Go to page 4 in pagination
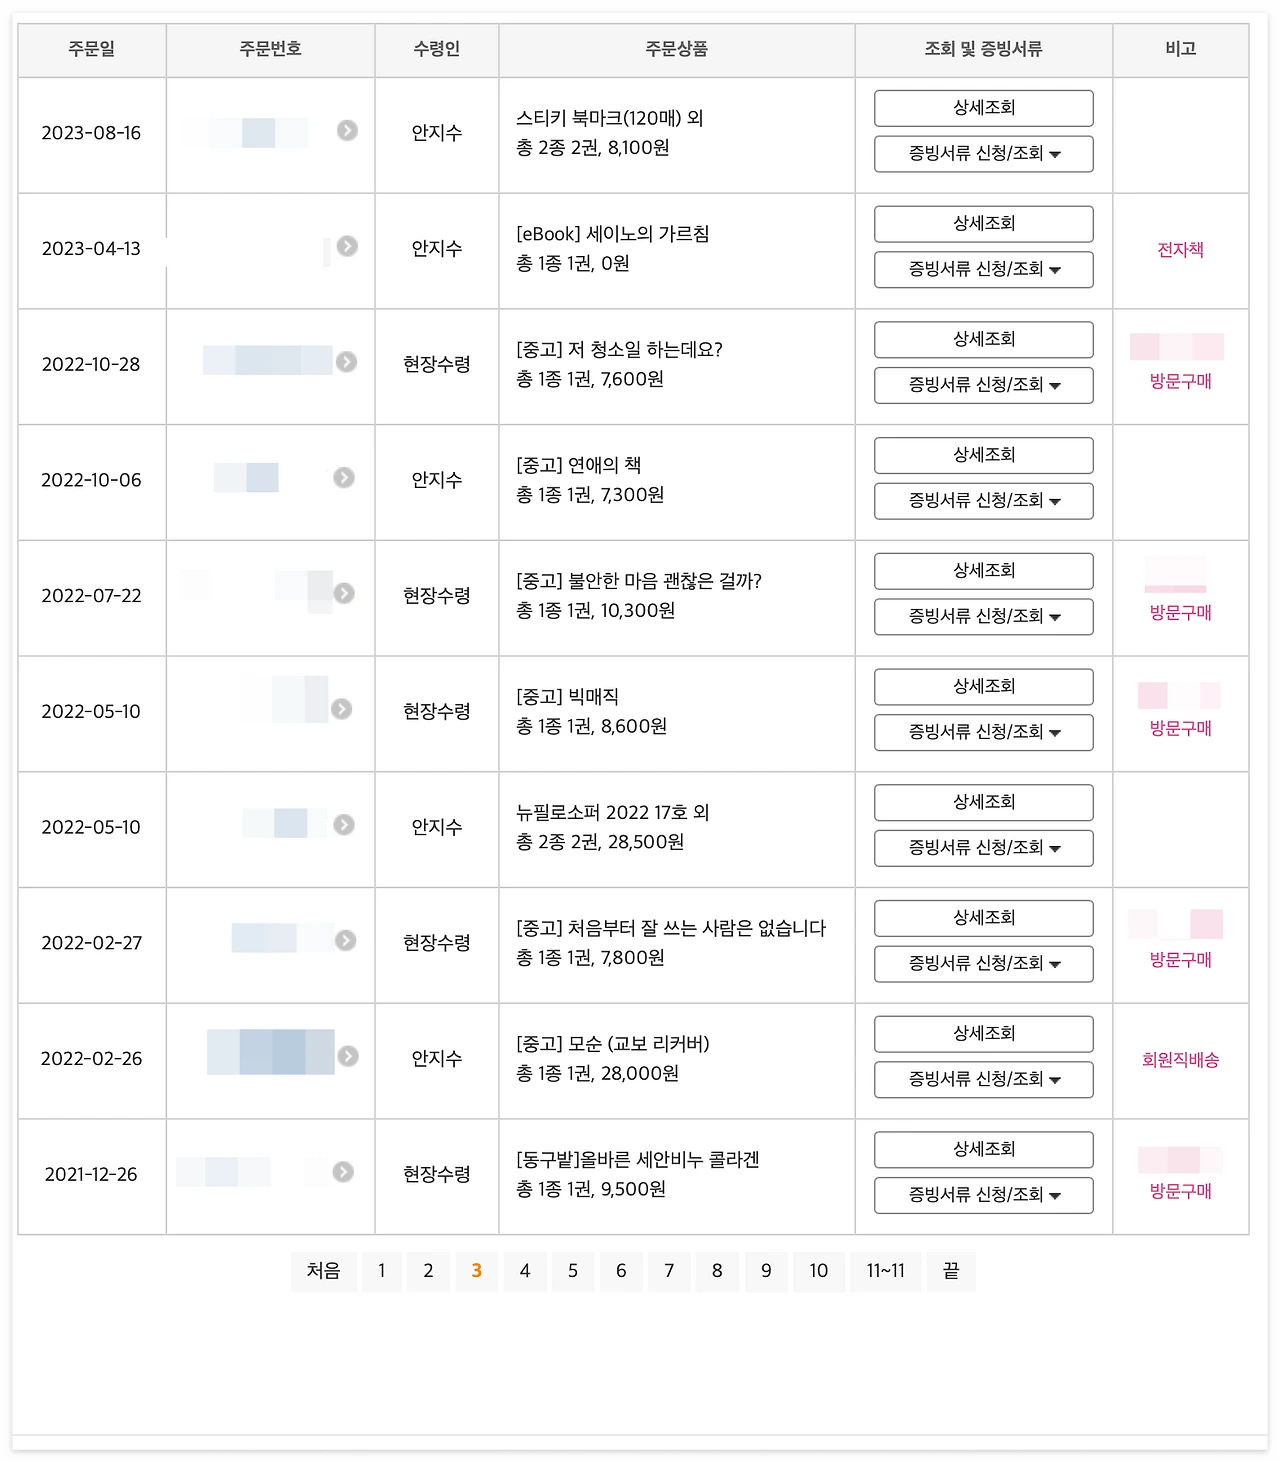 coord(525,1271)
